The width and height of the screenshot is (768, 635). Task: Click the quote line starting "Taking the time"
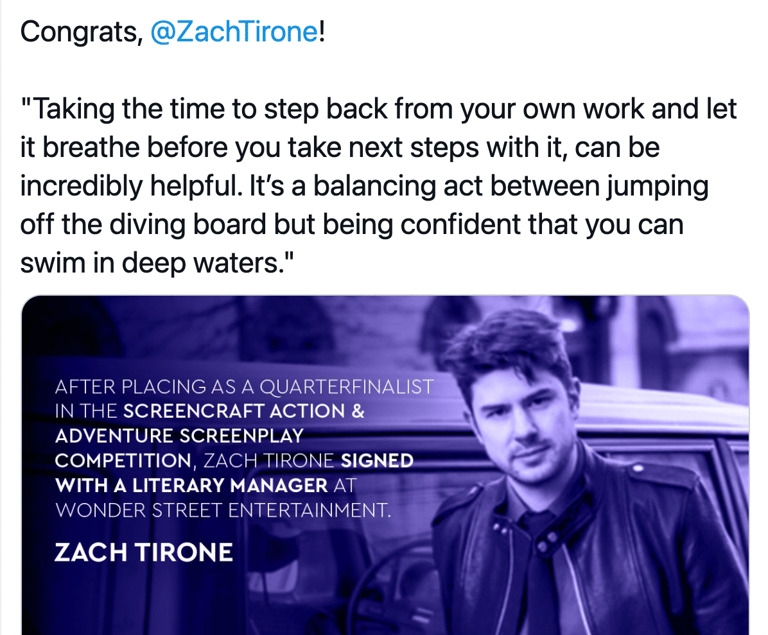point(379,109)
